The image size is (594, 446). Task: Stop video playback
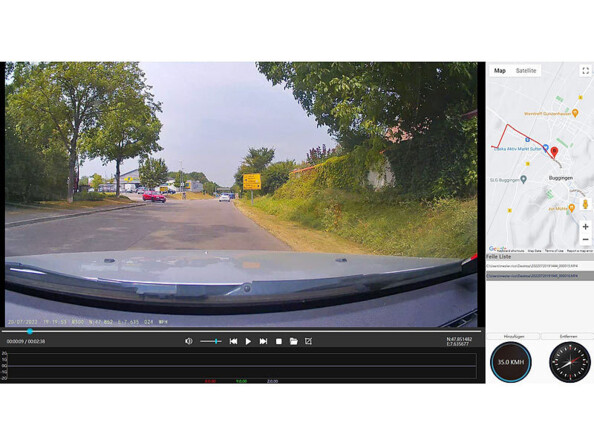(279, 341)
